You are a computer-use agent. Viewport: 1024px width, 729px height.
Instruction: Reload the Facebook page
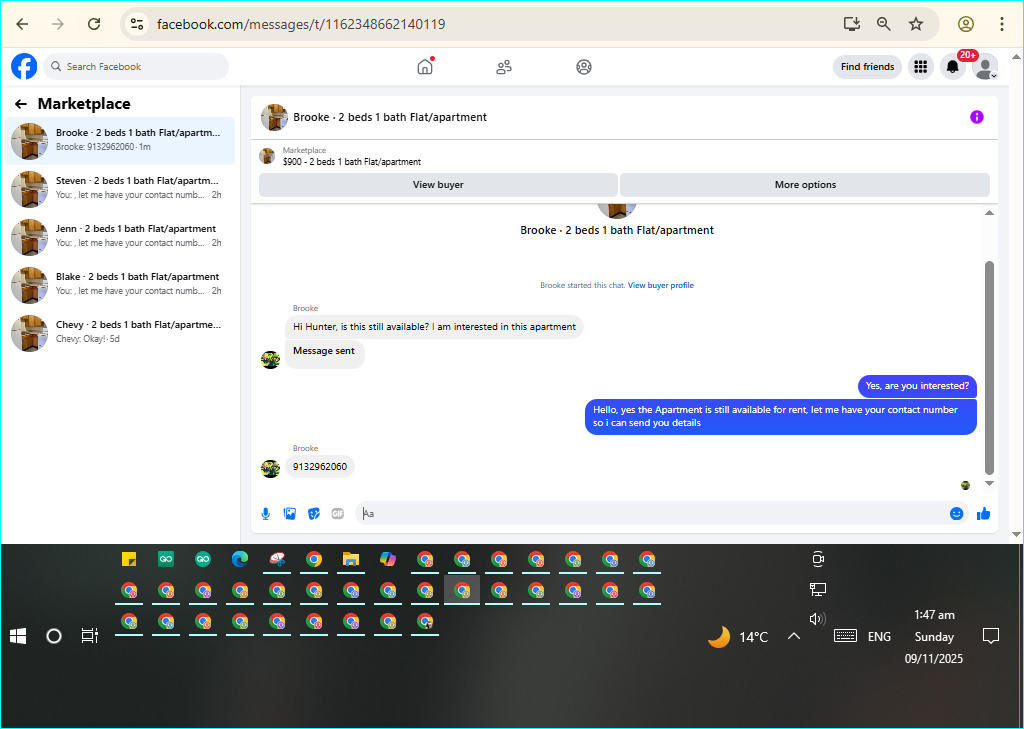[94, 24]
